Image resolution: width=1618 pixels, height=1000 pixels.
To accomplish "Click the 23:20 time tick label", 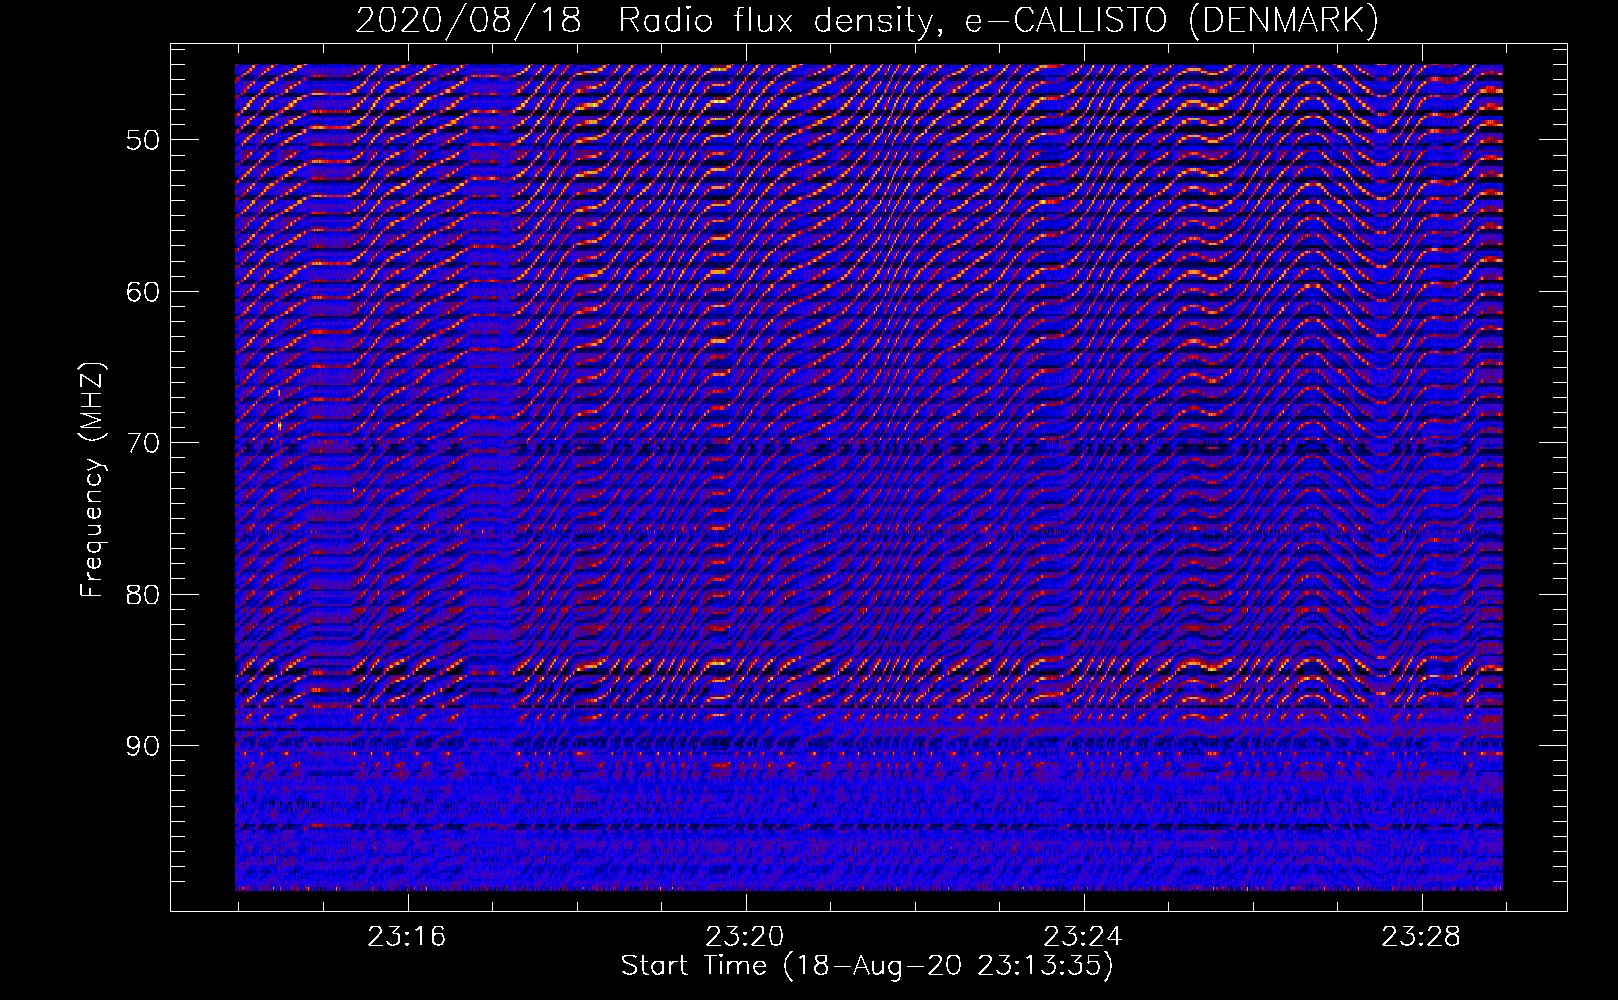I will [x=745, y=937].
